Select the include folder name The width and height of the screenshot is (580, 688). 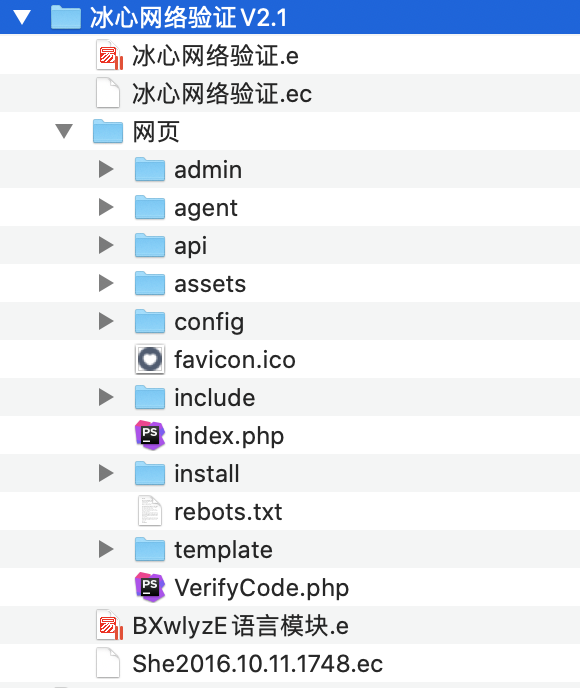[215, 398]
